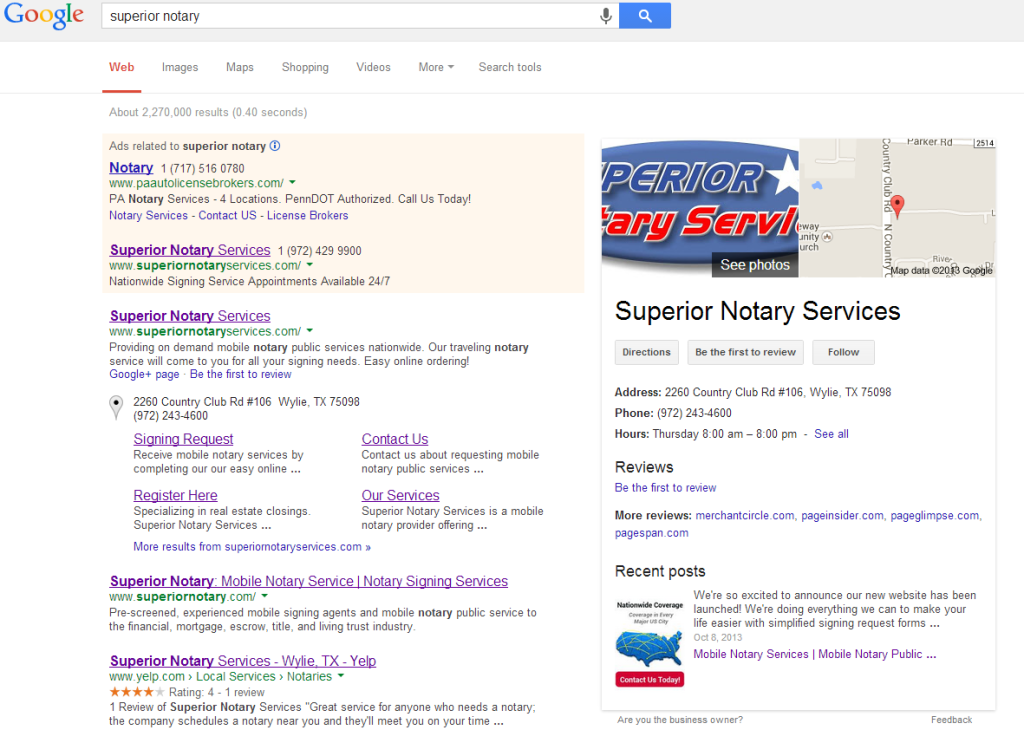
Task: Open pageglimpse.com reviews link
Action: [935, 516]
